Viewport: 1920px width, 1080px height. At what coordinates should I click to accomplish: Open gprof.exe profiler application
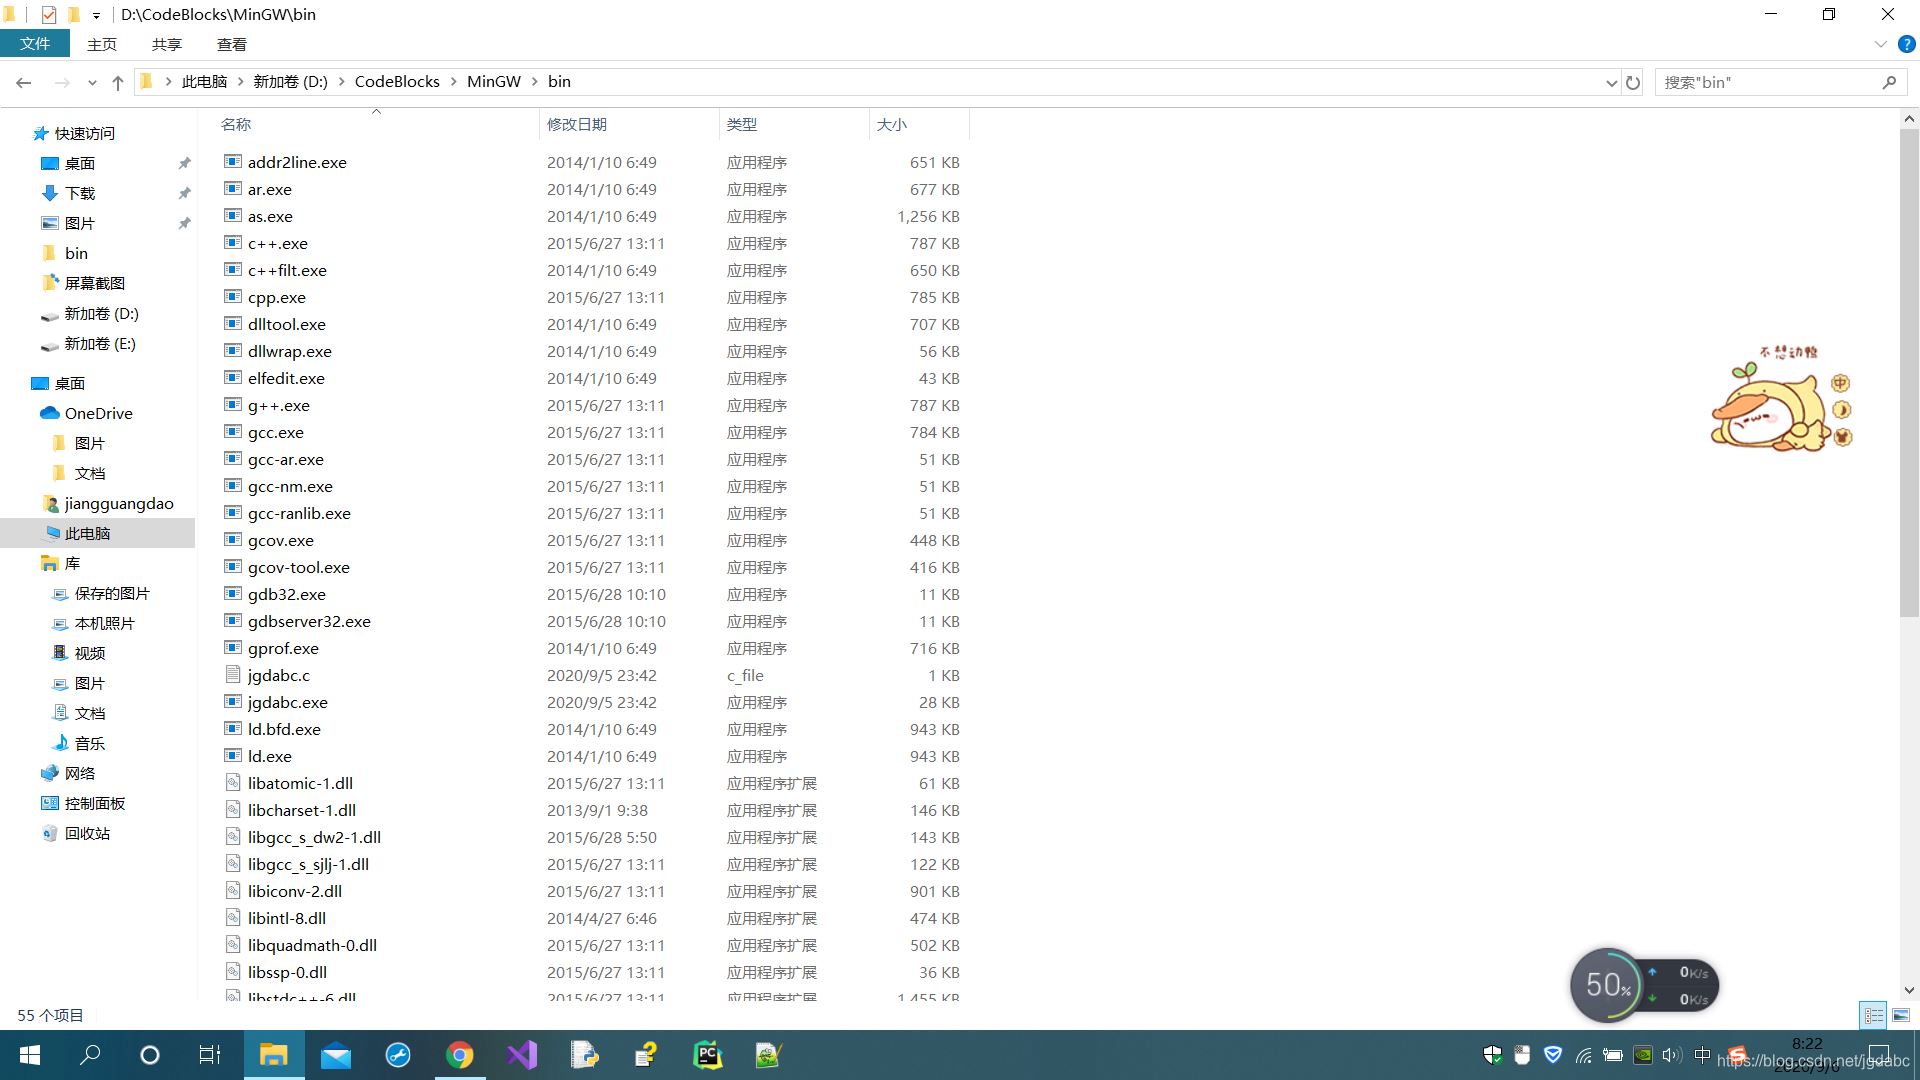click(x=281, y=647)
